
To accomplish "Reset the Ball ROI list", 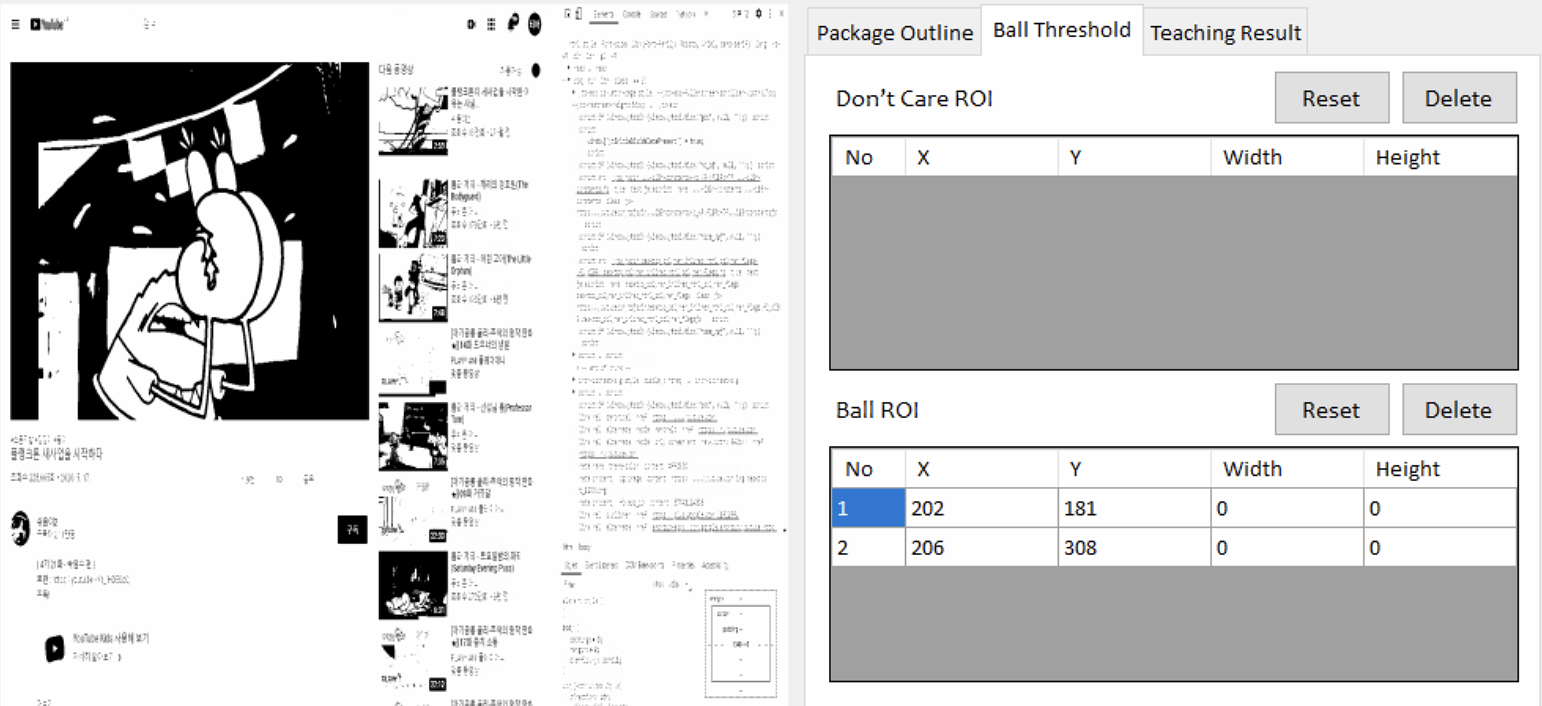I will pyautogui.click(x=1331, y=410).
